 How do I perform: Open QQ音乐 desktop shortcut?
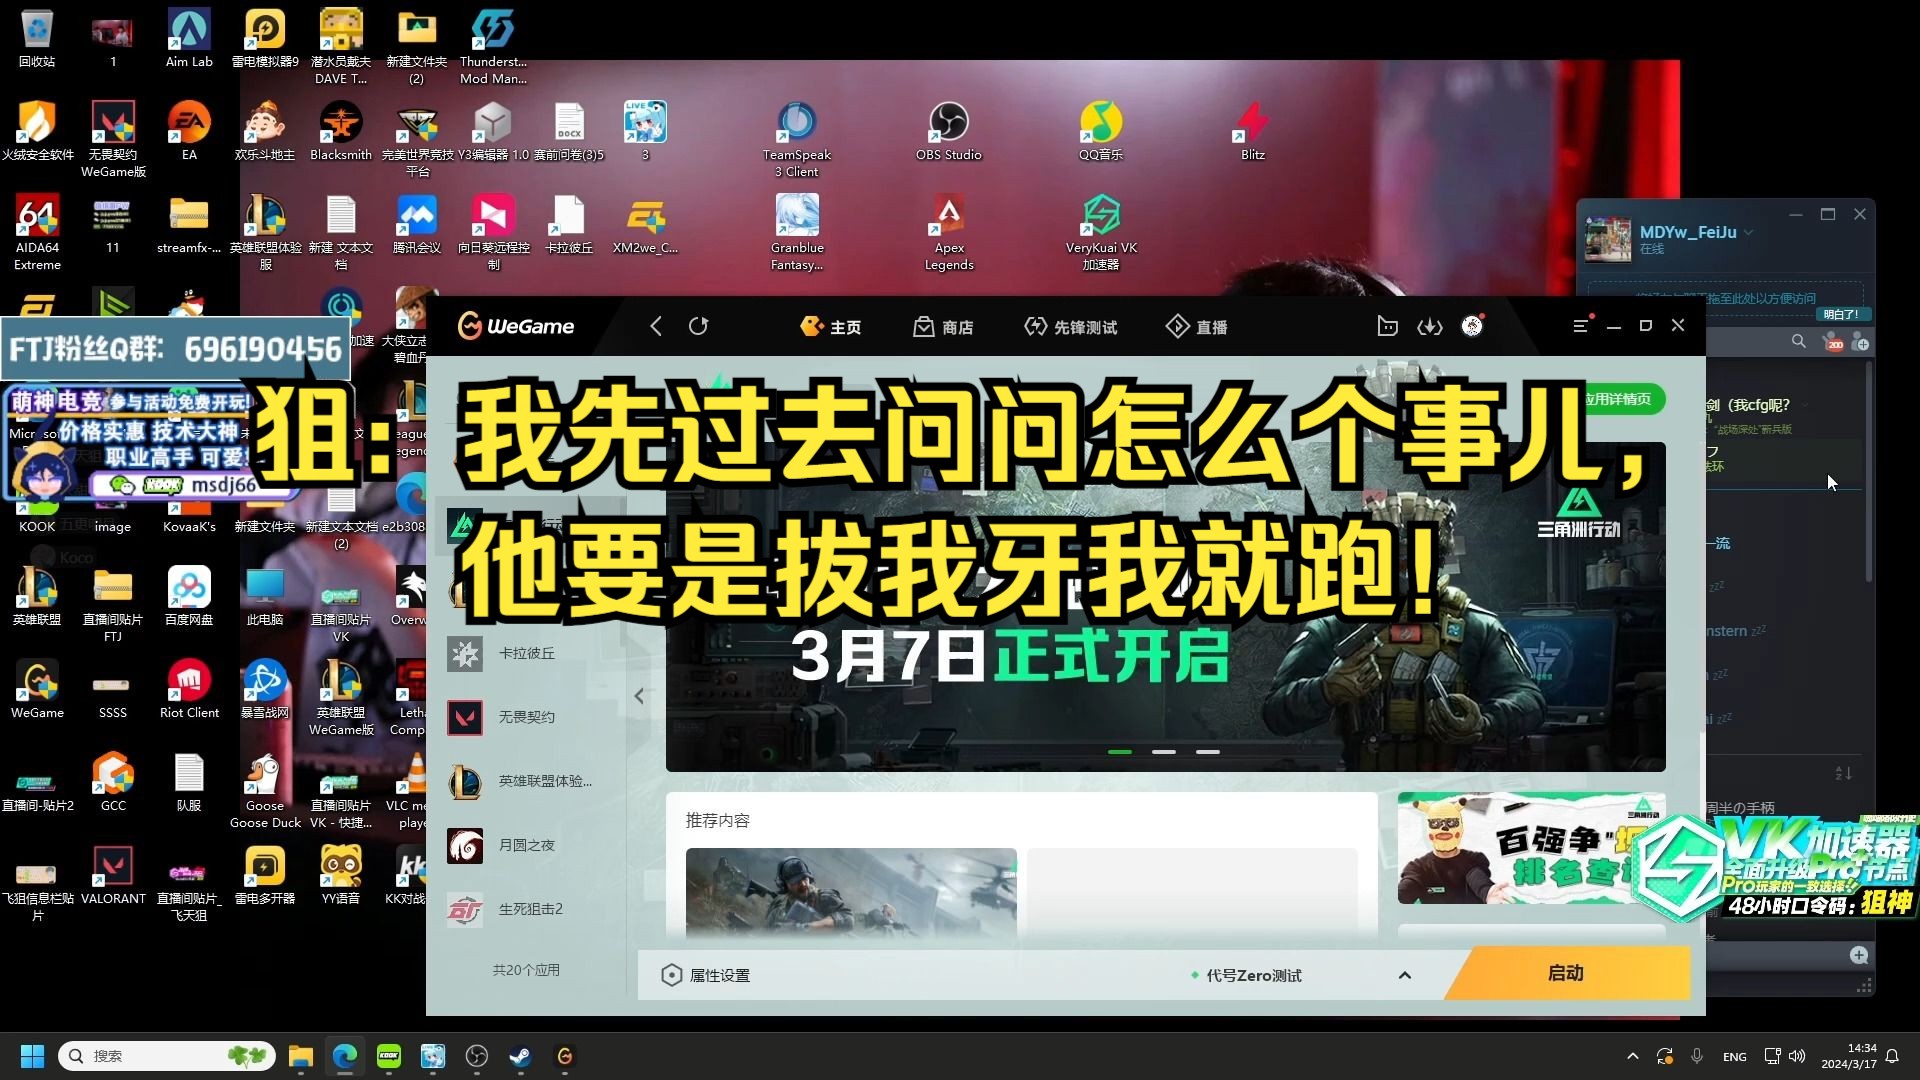[x=1101, y=131]
